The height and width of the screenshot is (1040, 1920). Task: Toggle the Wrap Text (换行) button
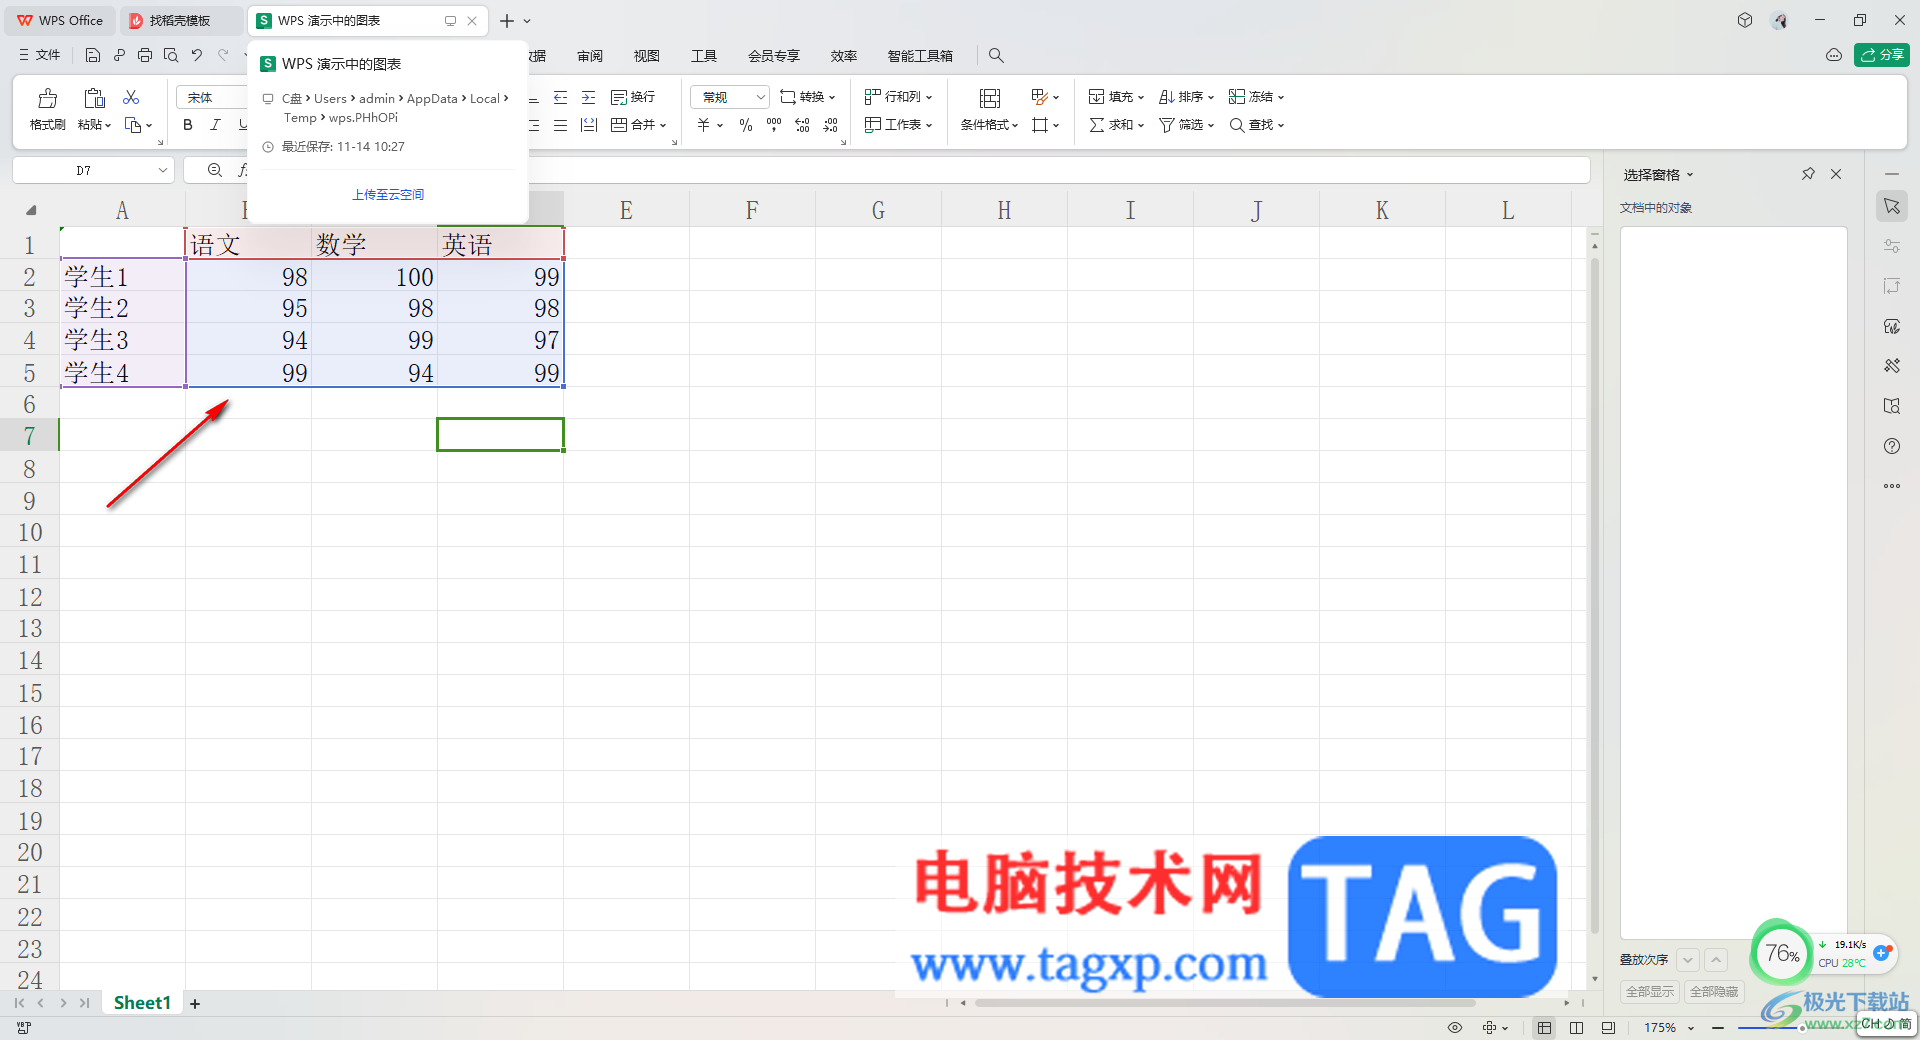(633, 97)
